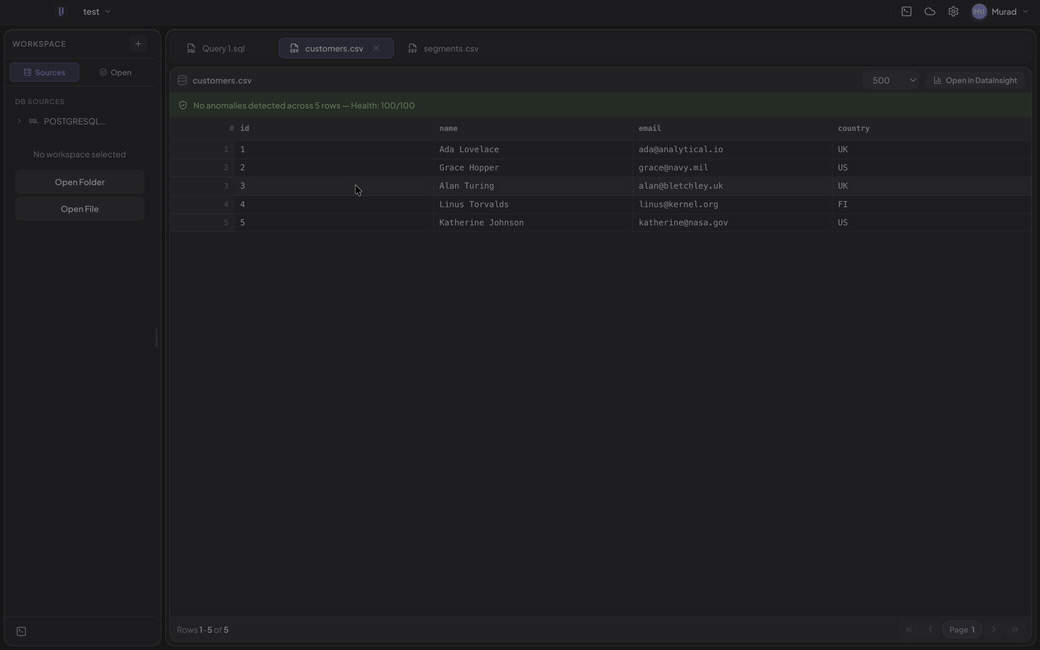Add new workspace with plus icon
This screenshot has height=650, width=1040.
click(138, 44)
